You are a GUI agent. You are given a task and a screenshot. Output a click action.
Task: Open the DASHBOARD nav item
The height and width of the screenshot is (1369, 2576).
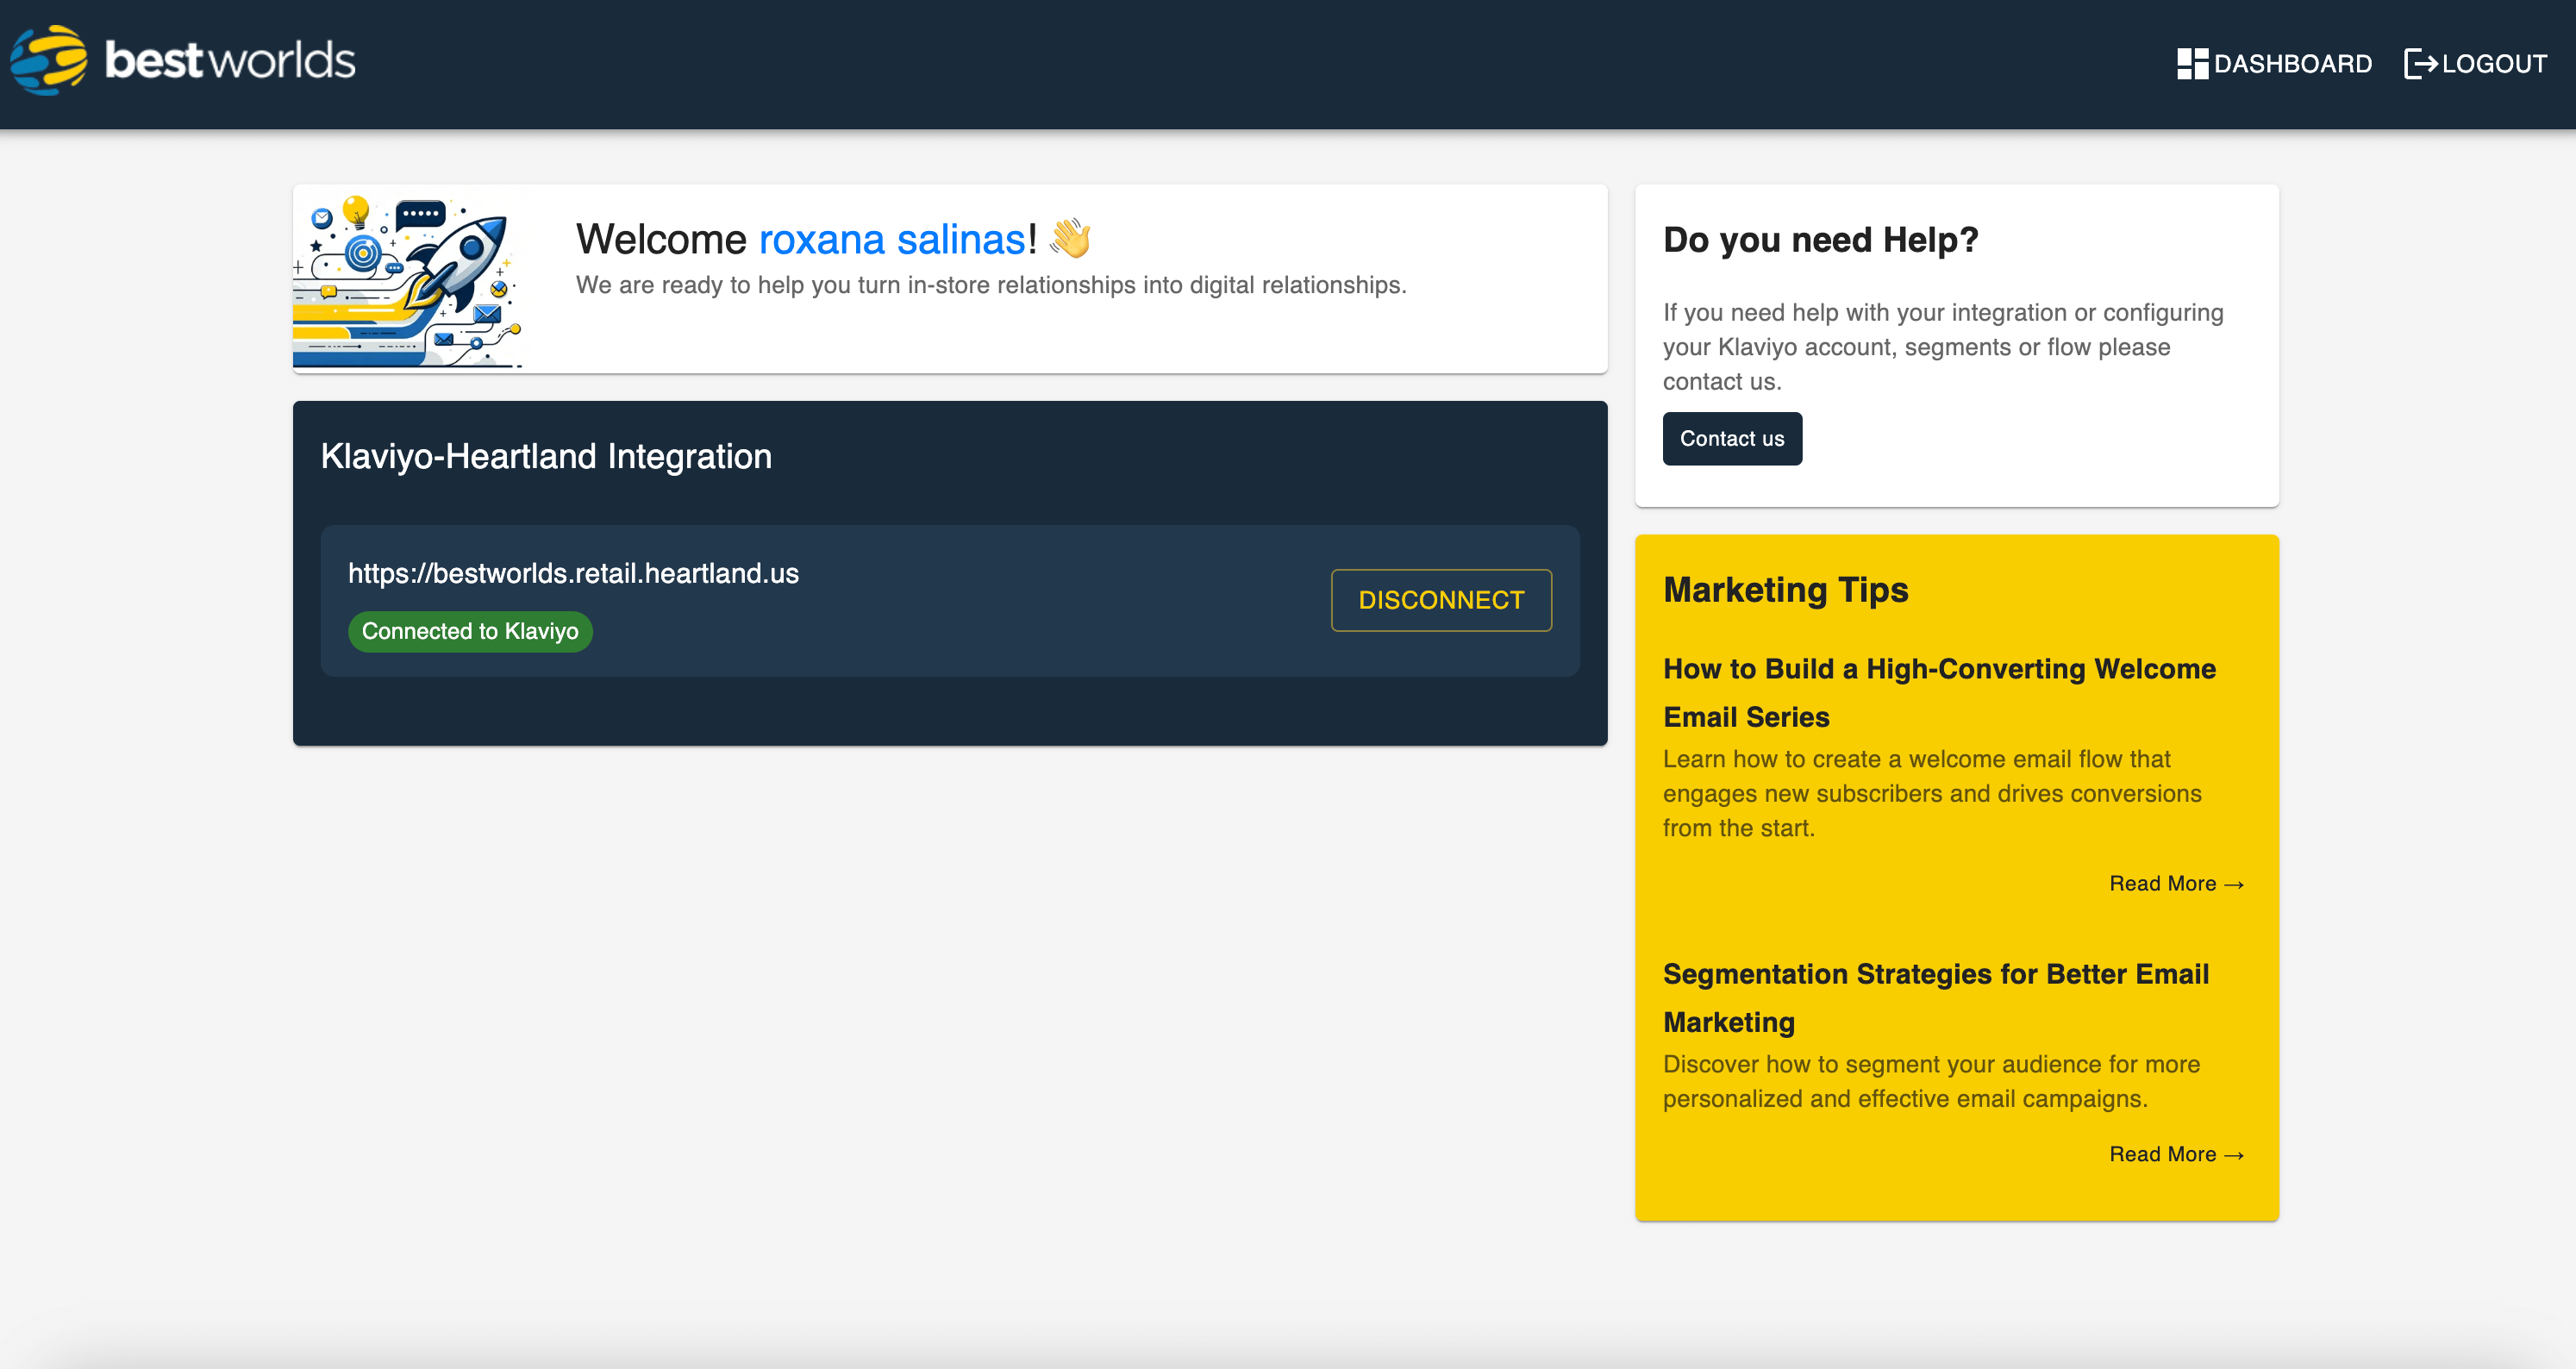[2274, 63]
